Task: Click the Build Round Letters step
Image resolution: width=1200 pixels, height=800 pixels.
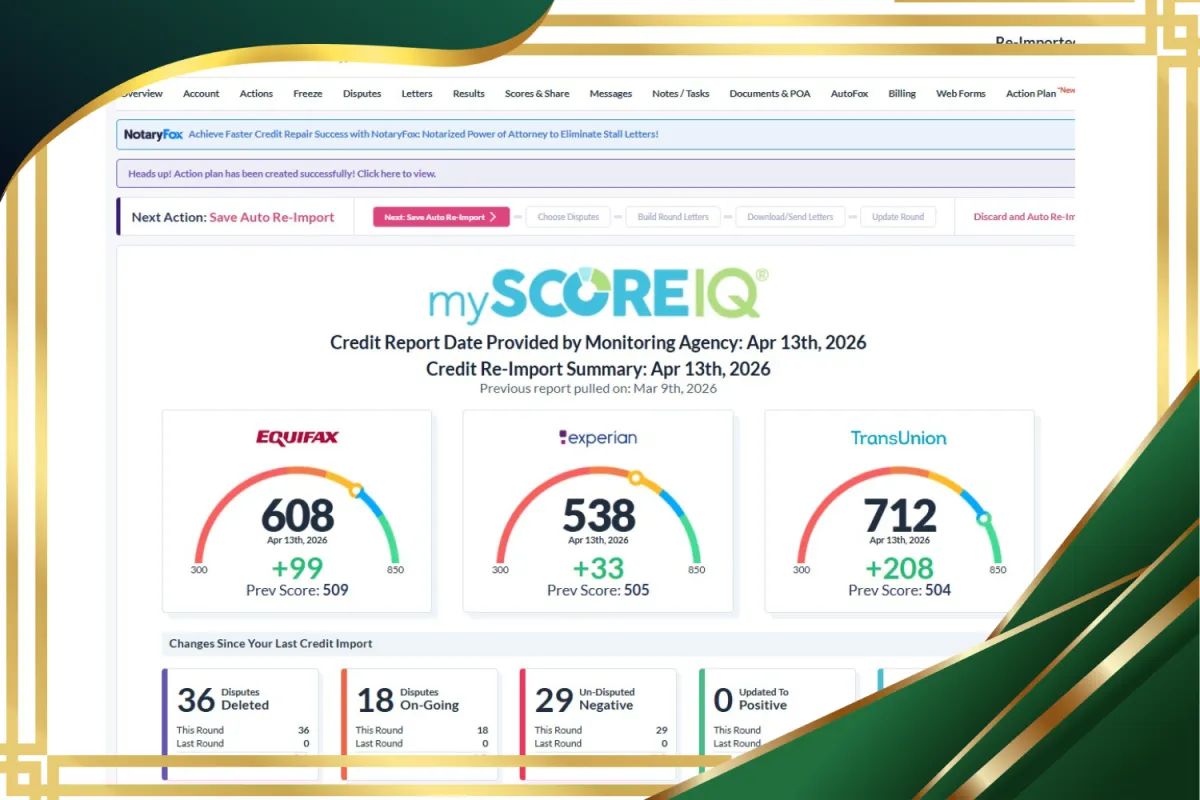Action: (x=673, y=217)
